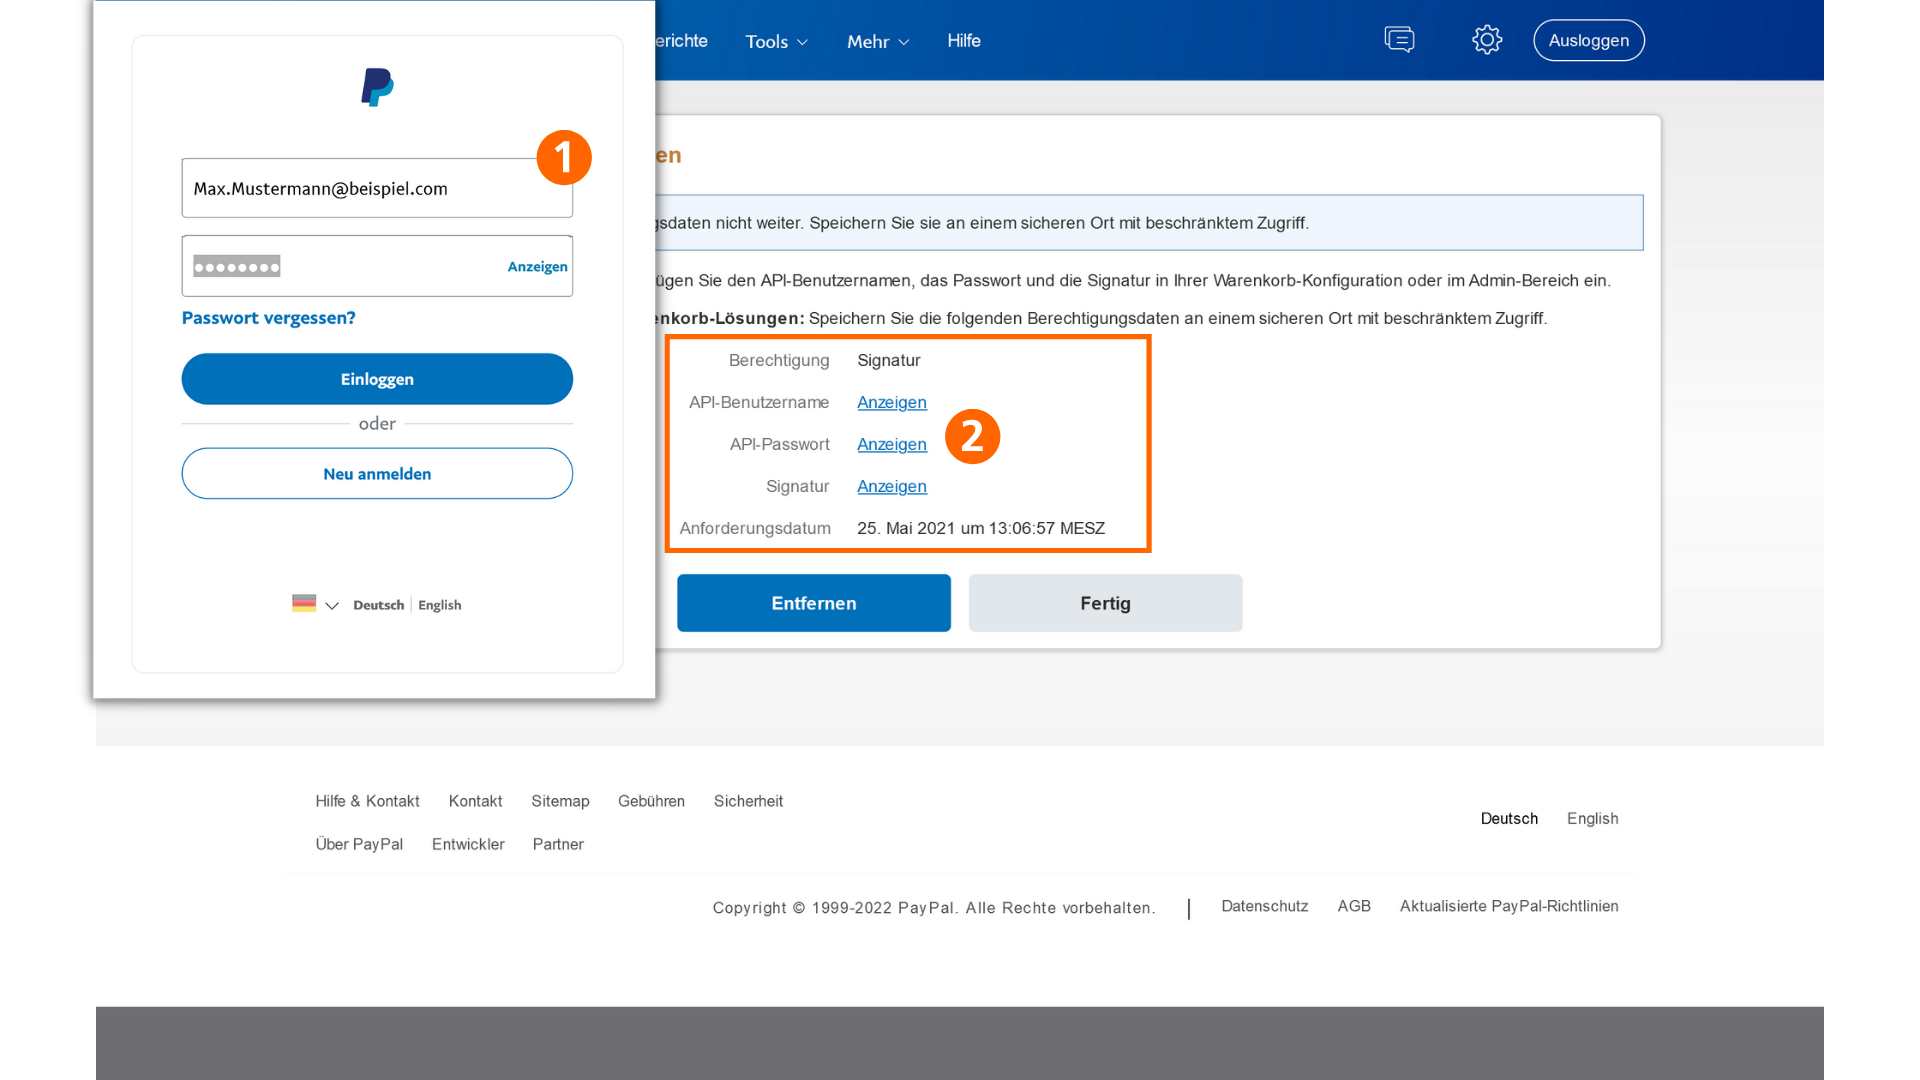Focus the email field with Max.Mustermann@beispiel.com
This screenshot has width=1920, height=1080.
pyautogui.click(x=377, y=188)
